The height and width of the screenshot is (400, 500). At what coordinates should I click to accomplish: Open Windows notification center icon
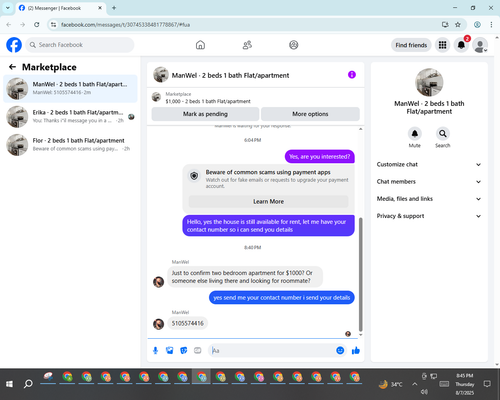click(x=487, y=384)
